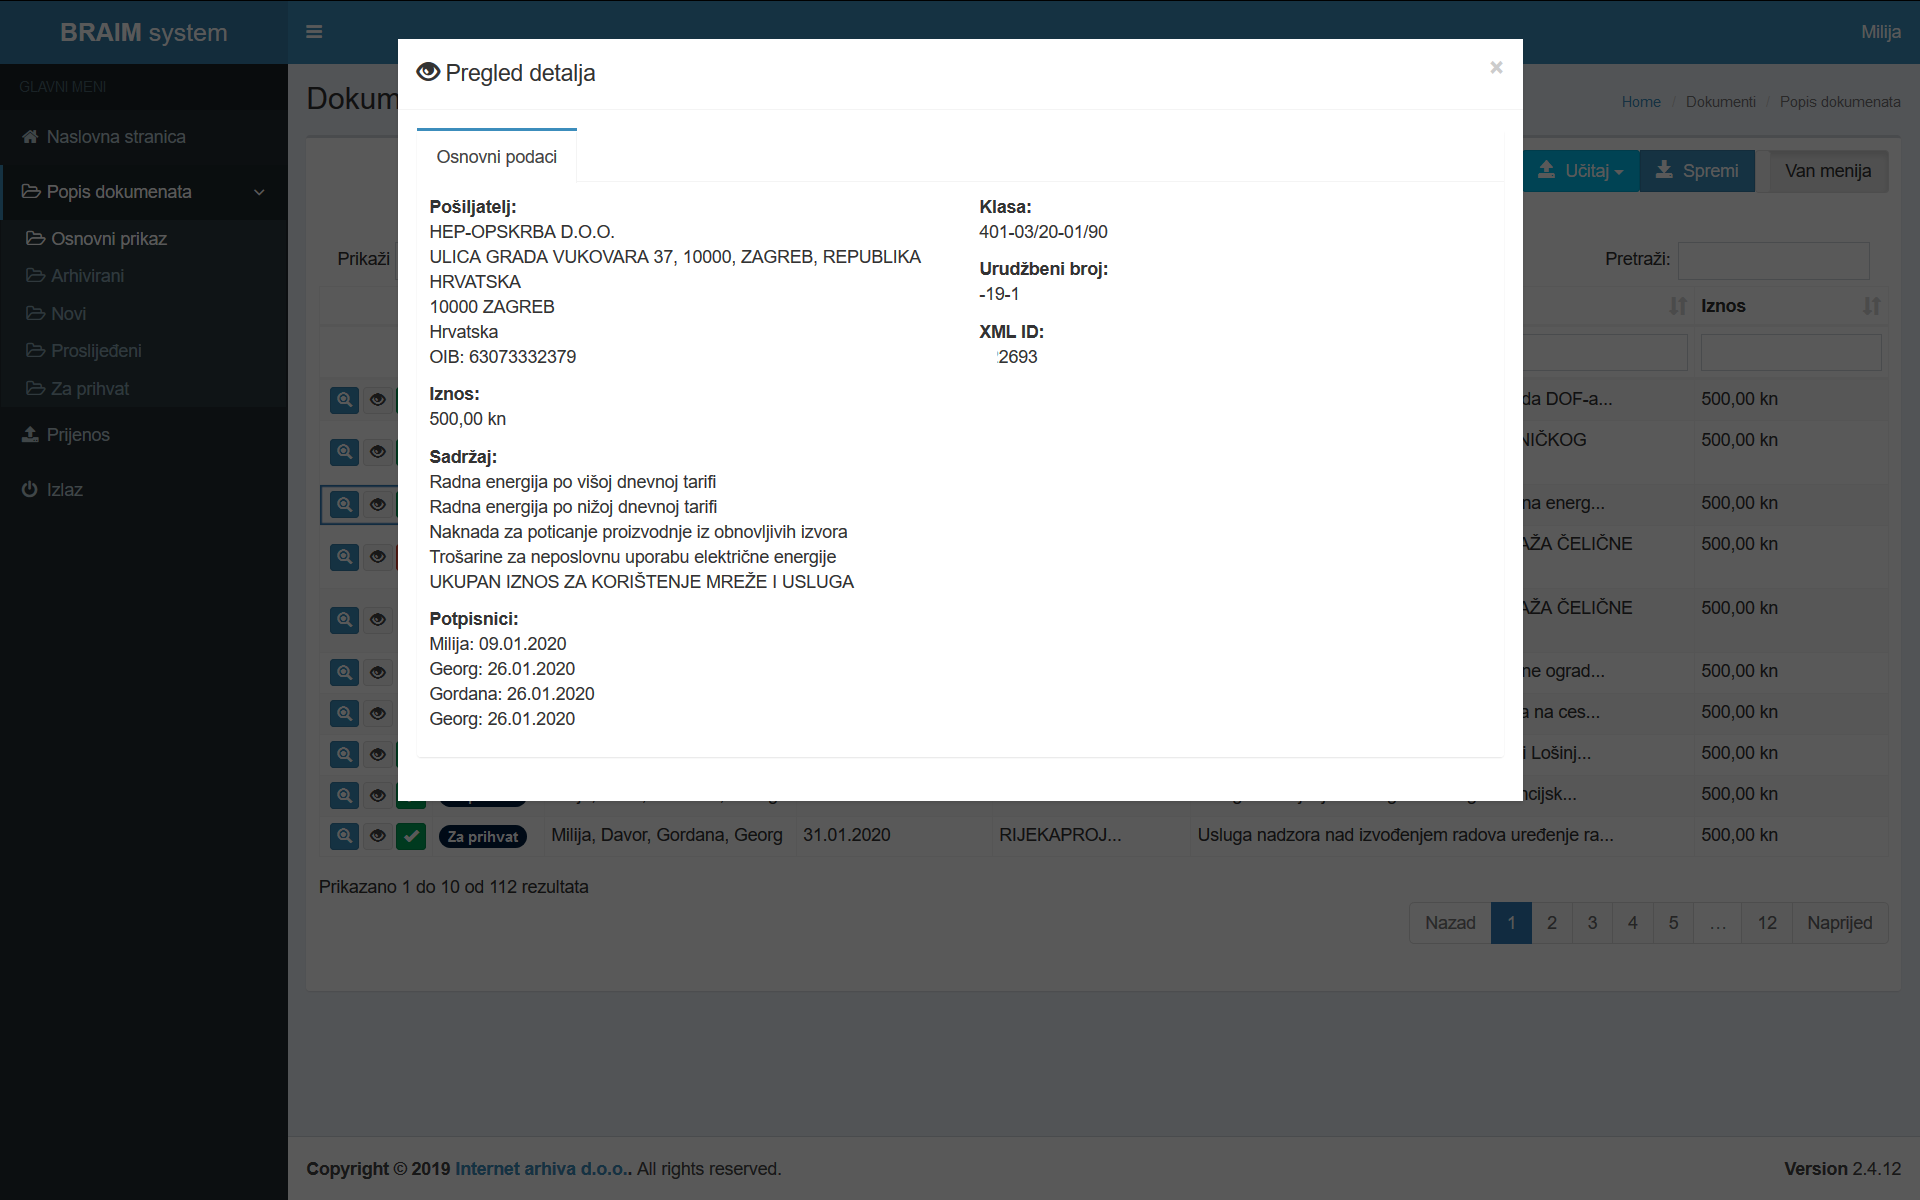Go to page 5 of results
The height and width of the screenshot is (1200, 1920).
1673,923
